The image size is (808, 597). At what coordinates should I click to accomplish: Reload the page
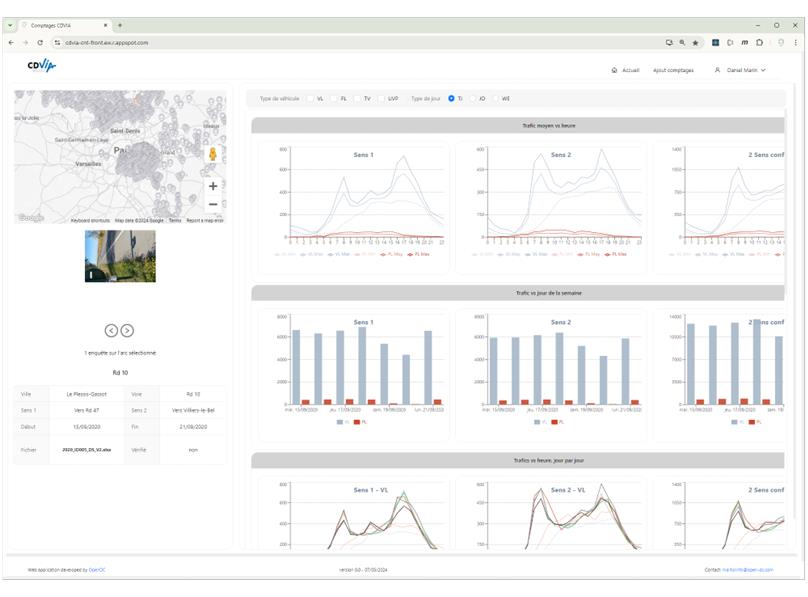(40, 43)
